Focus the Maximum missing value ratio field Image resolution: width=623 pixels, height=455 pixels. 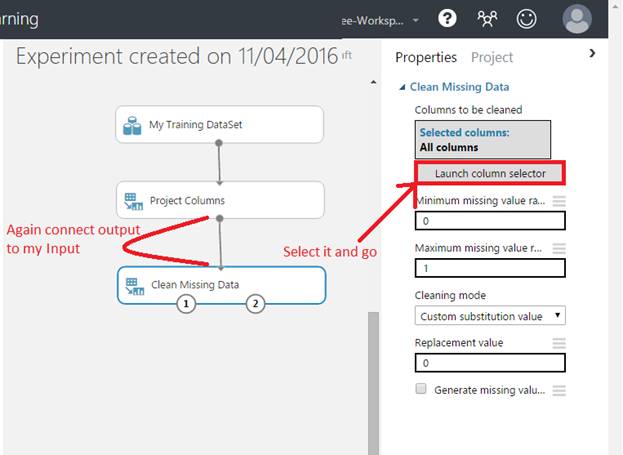[490, 268]
